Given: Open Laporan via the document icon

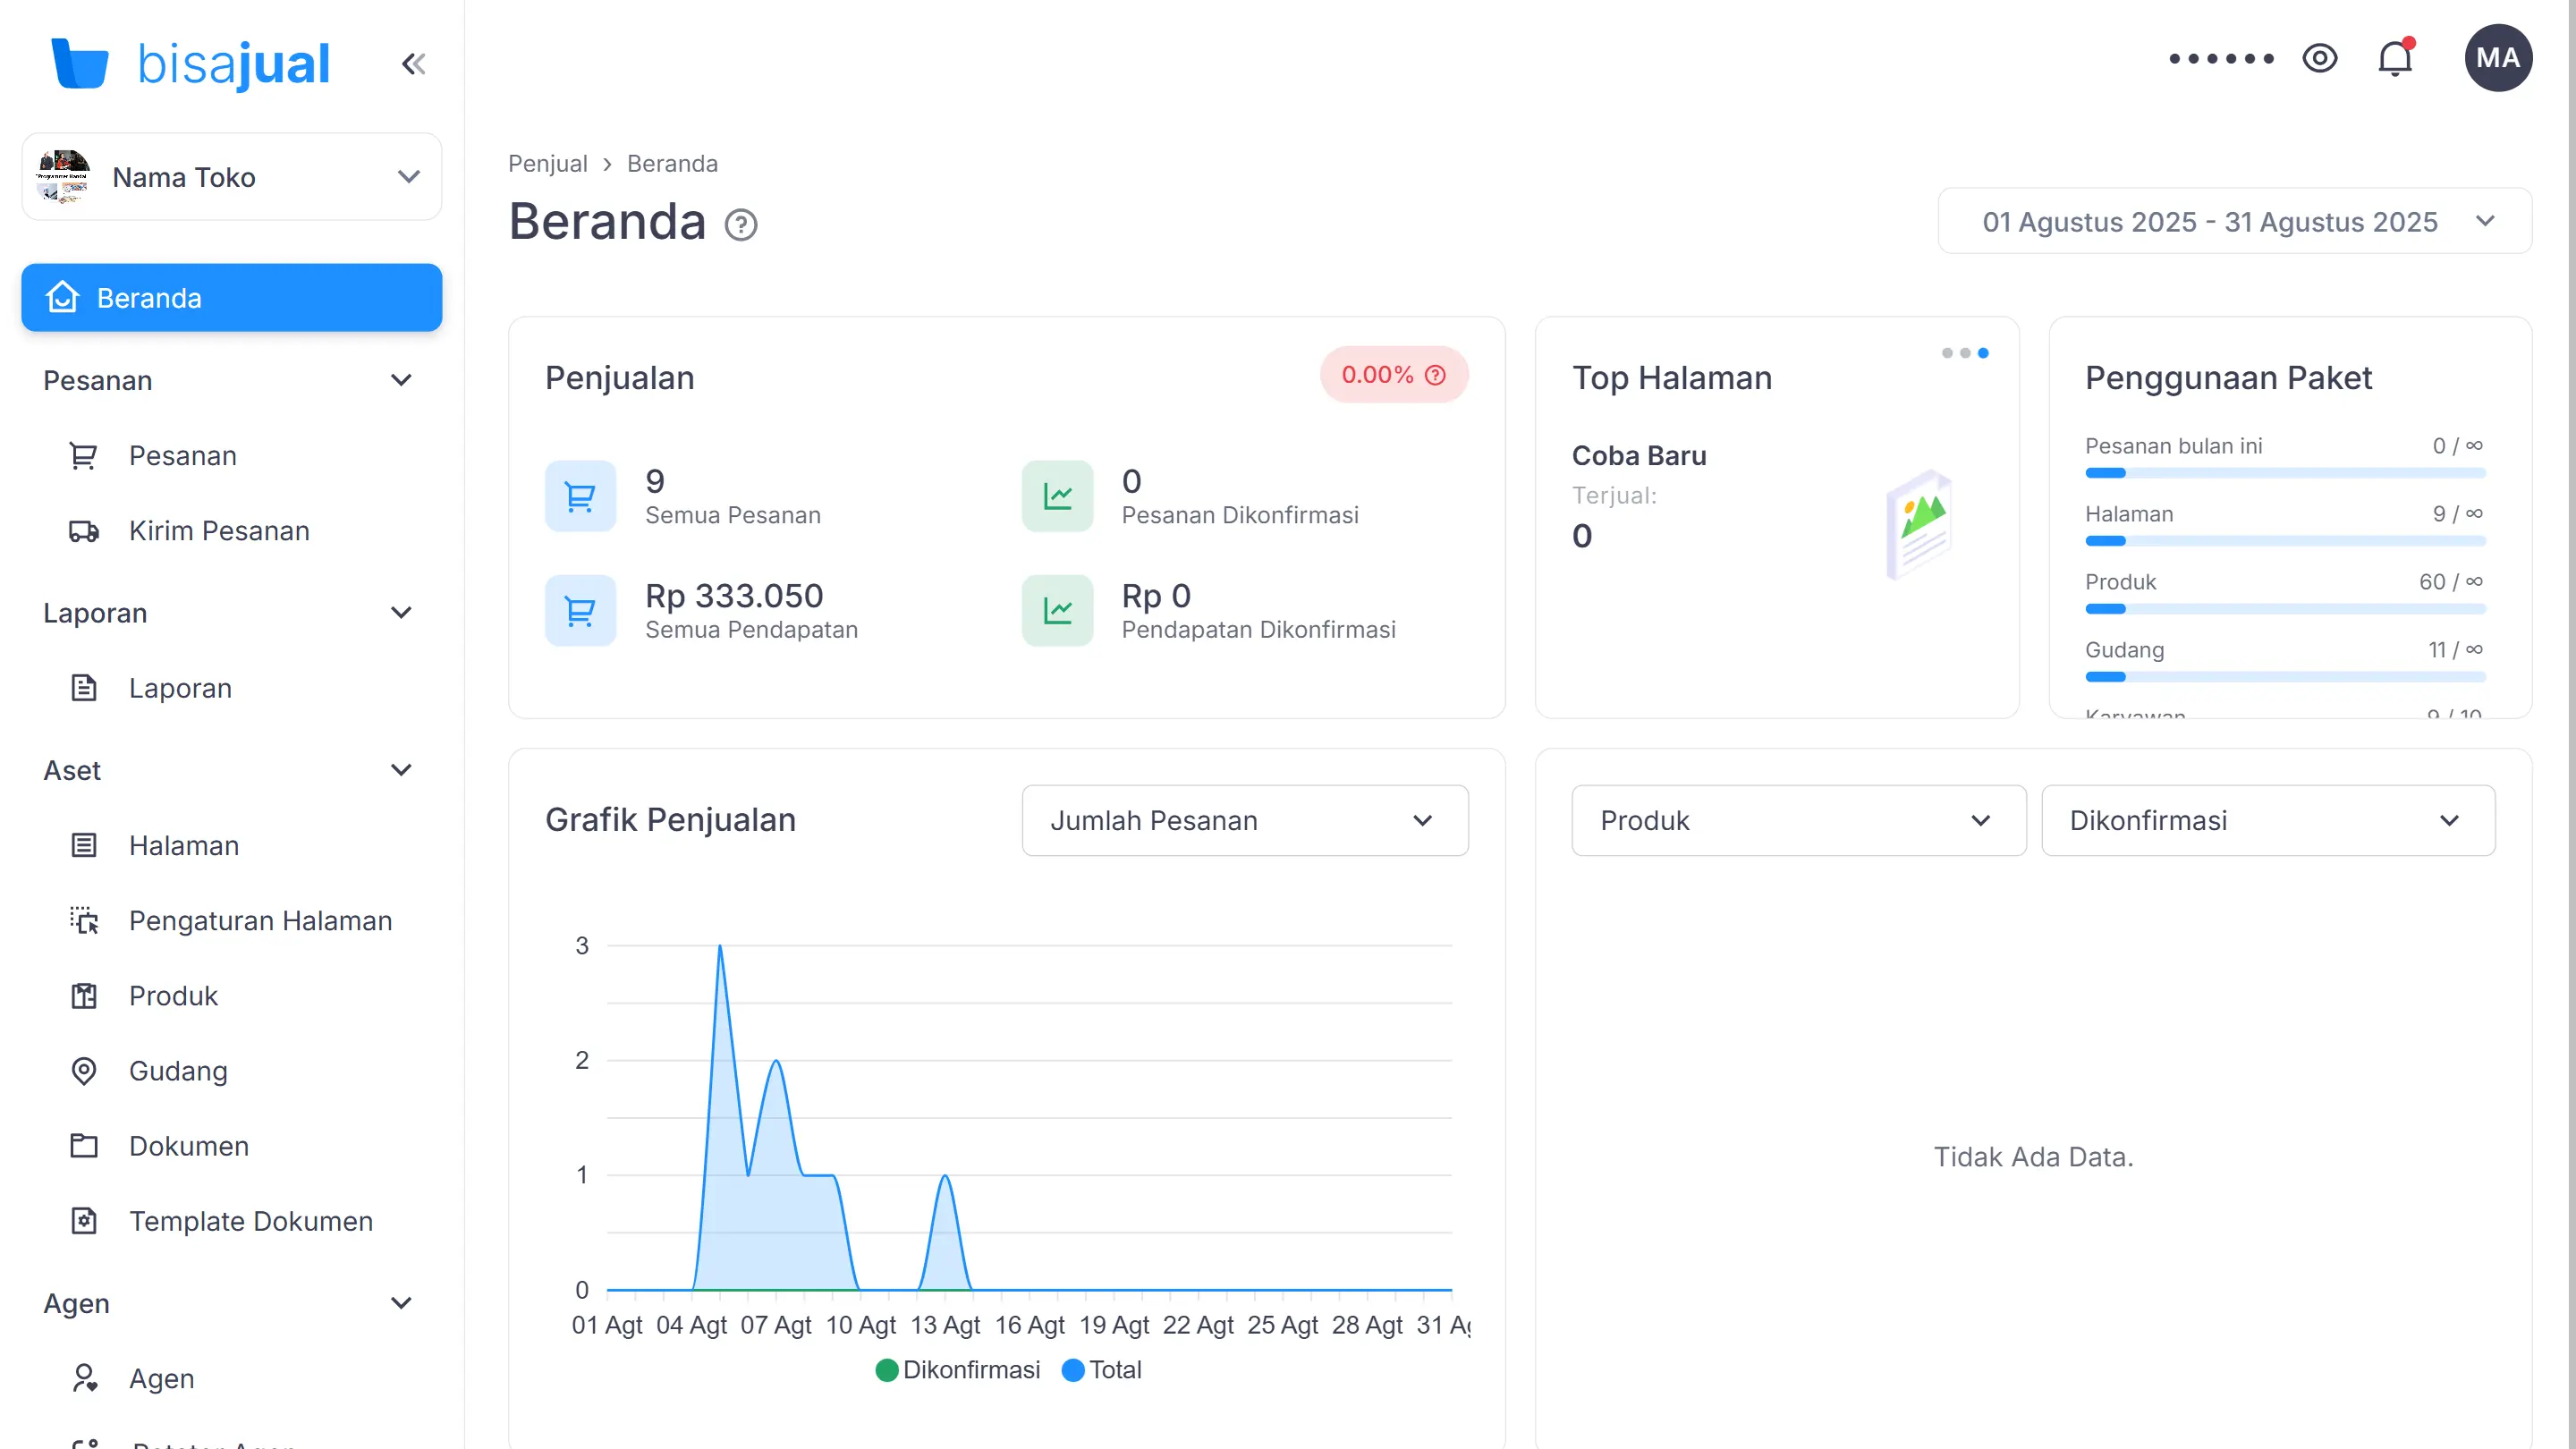Looking at the screenshot, I should 84,688.
